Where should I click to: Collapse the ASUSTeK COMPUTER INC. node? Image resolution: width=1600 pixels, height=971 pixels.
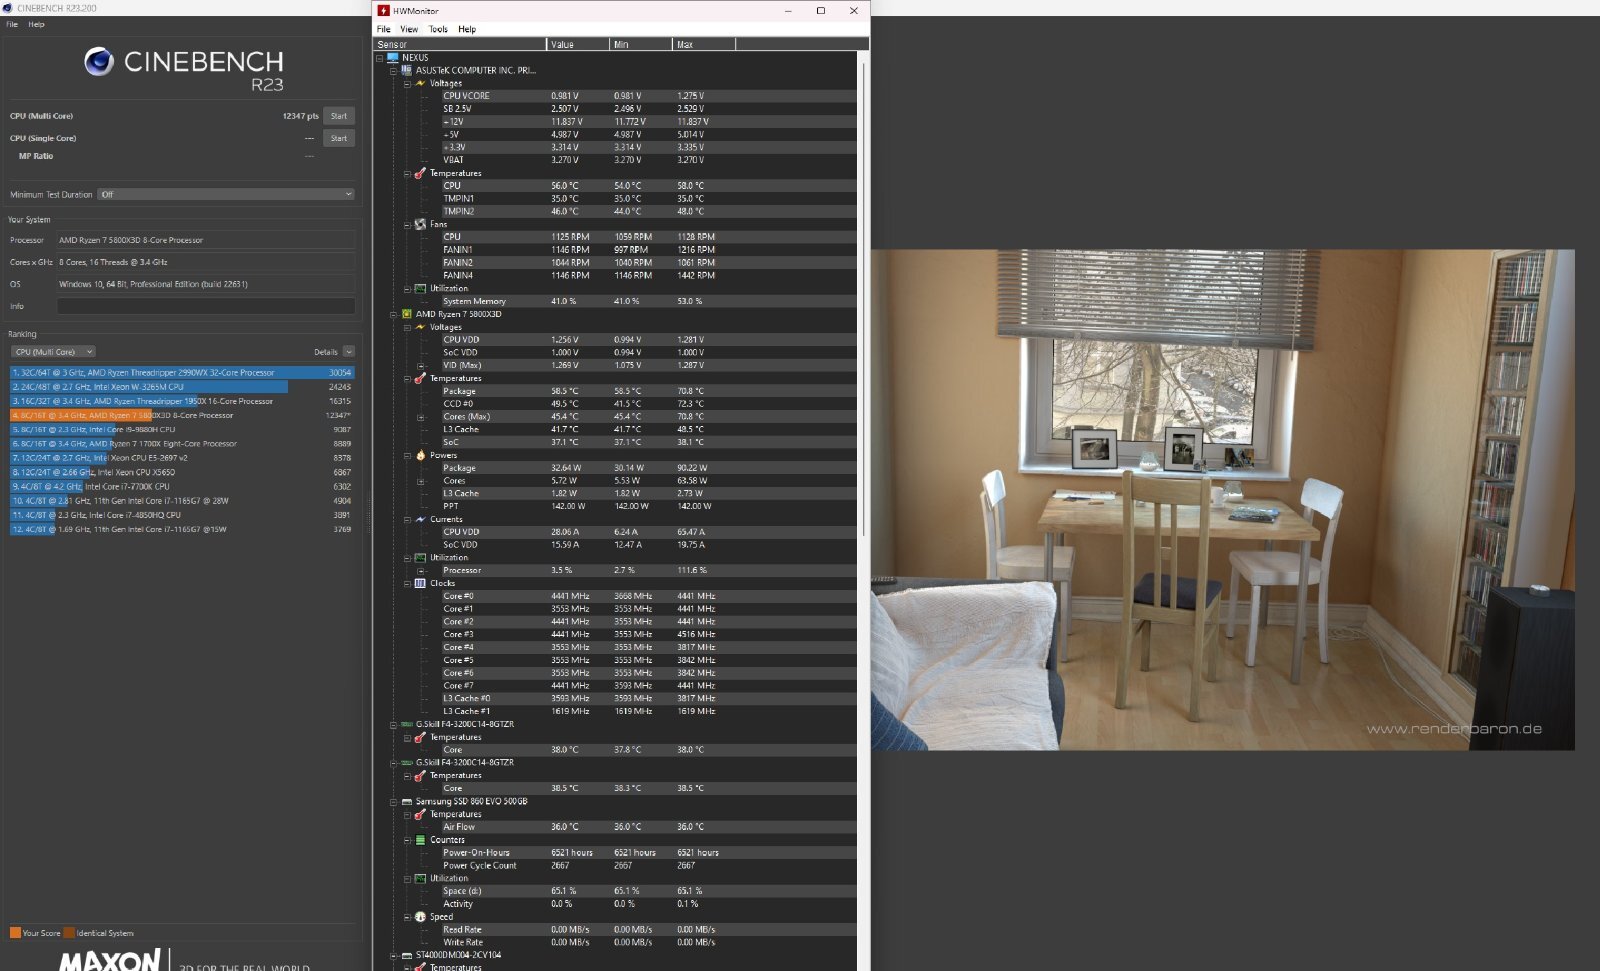point(393,71)
